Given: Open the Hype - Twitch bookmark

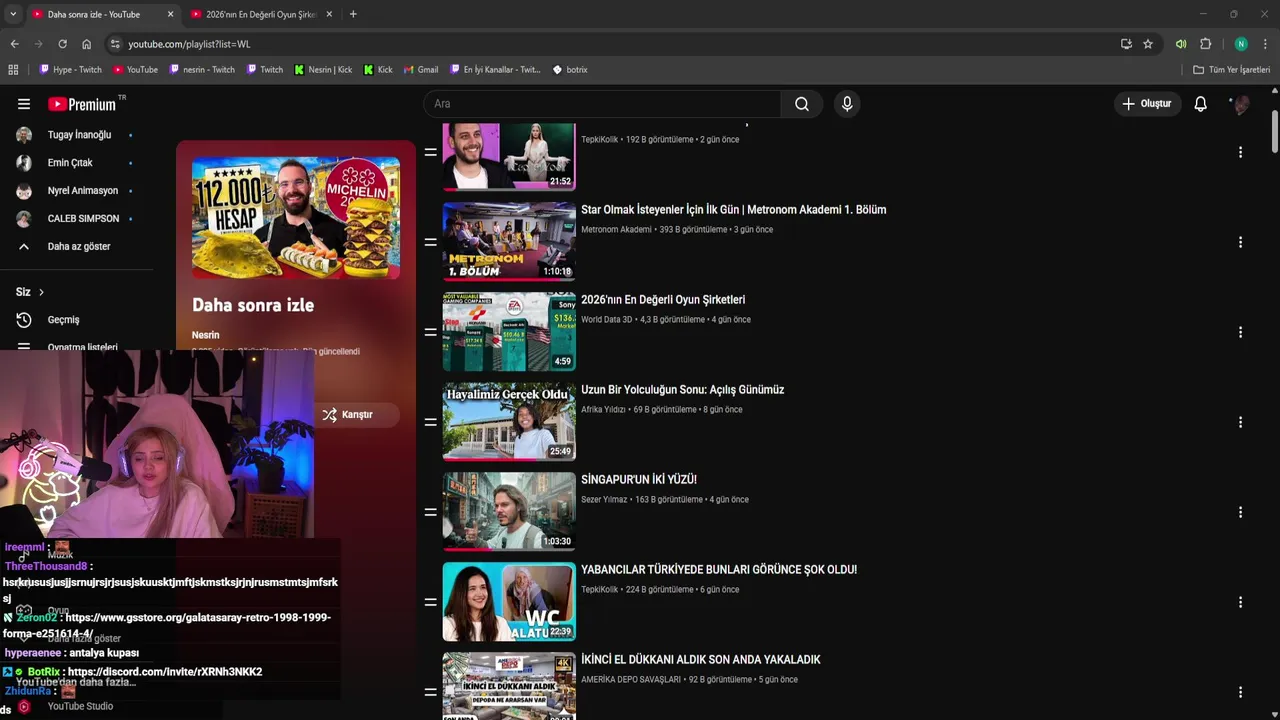Looking at the screenshot, I should 70,70.
